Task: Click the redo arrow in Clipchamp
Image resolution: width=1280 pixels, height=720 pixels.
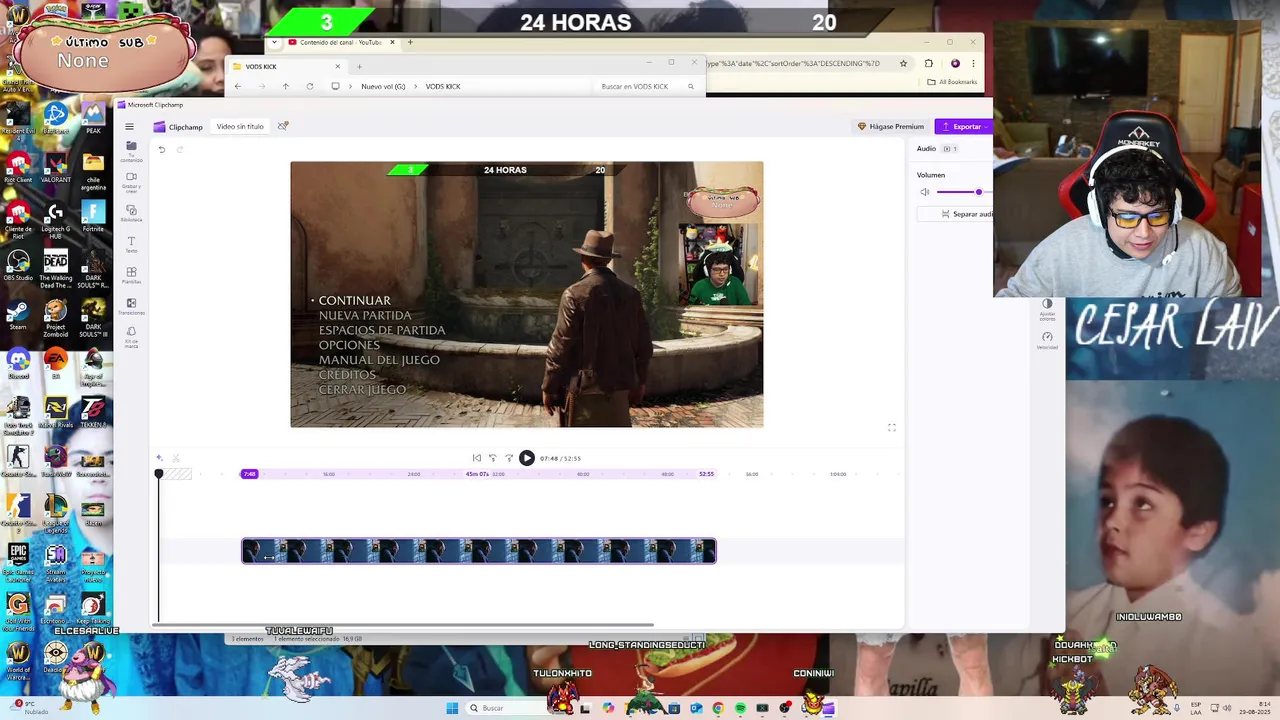Action: pos(180,150)
